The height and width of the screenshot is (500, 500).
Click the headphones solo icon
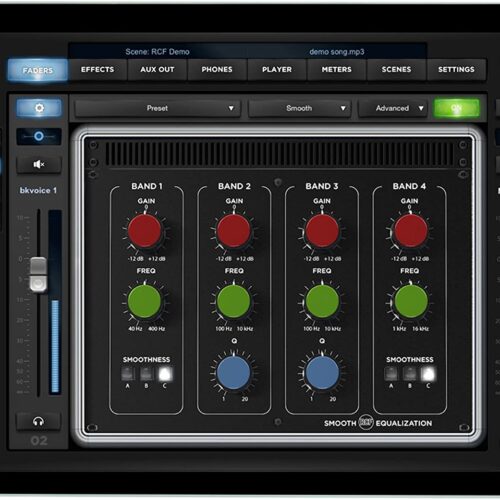[39, 422]
